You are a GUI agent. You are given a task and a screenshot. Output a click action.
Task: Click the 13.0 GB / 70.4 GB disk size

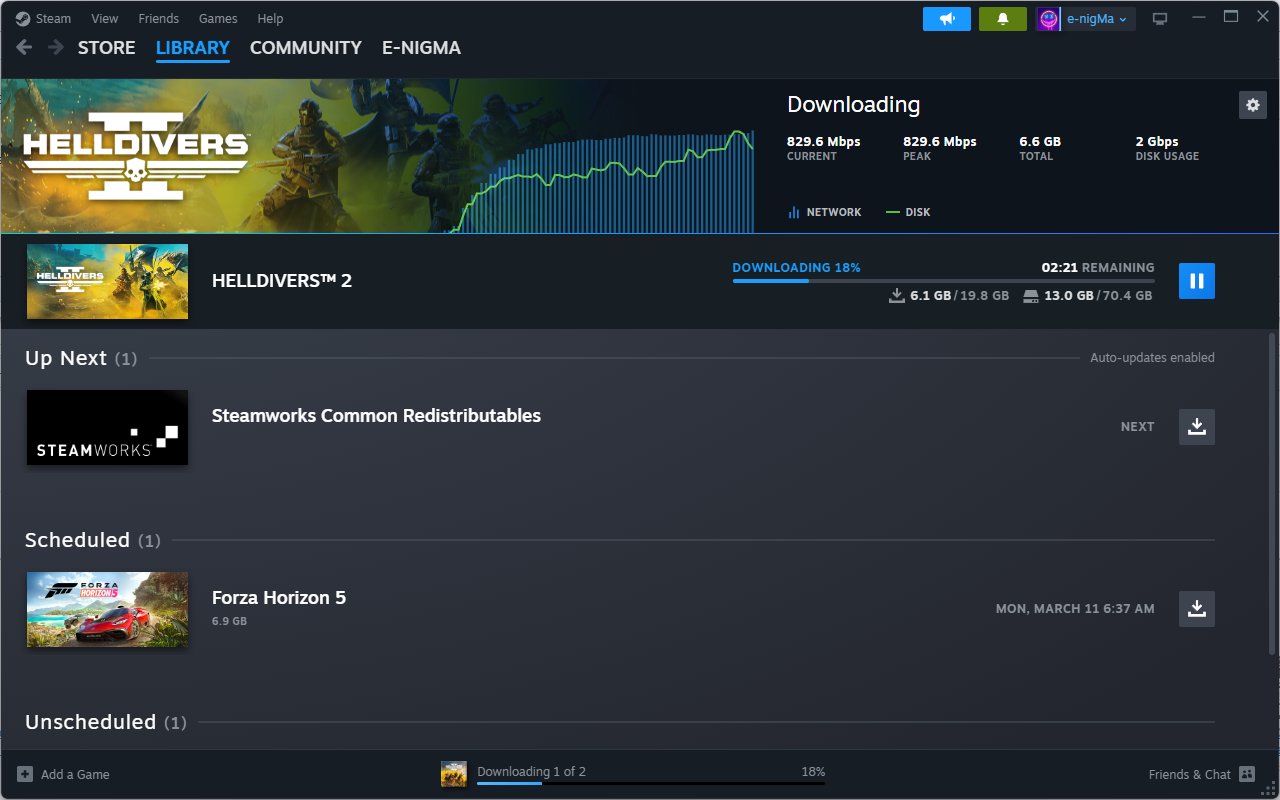[1088, 296]
